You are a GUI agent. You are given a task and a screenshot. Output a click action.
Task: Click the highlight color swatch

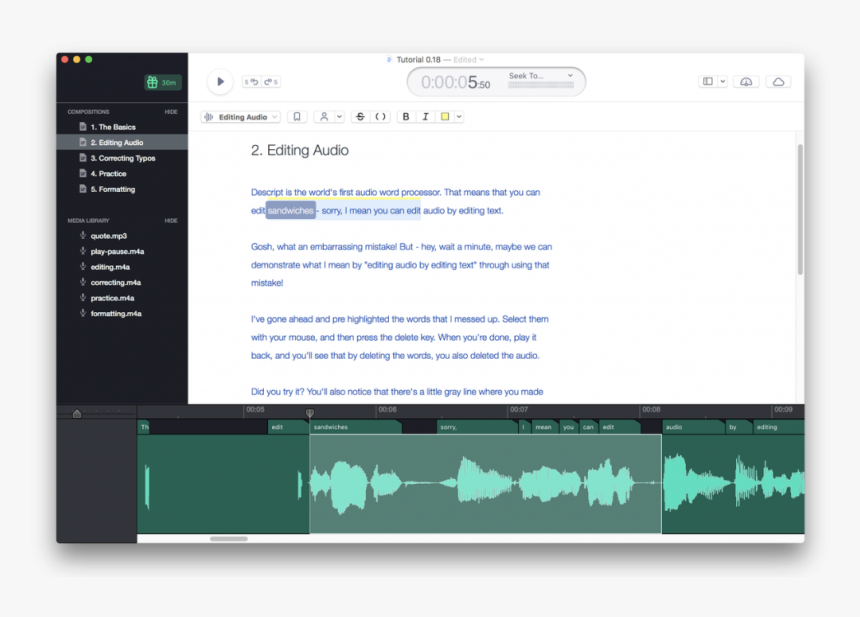(443, 116)
